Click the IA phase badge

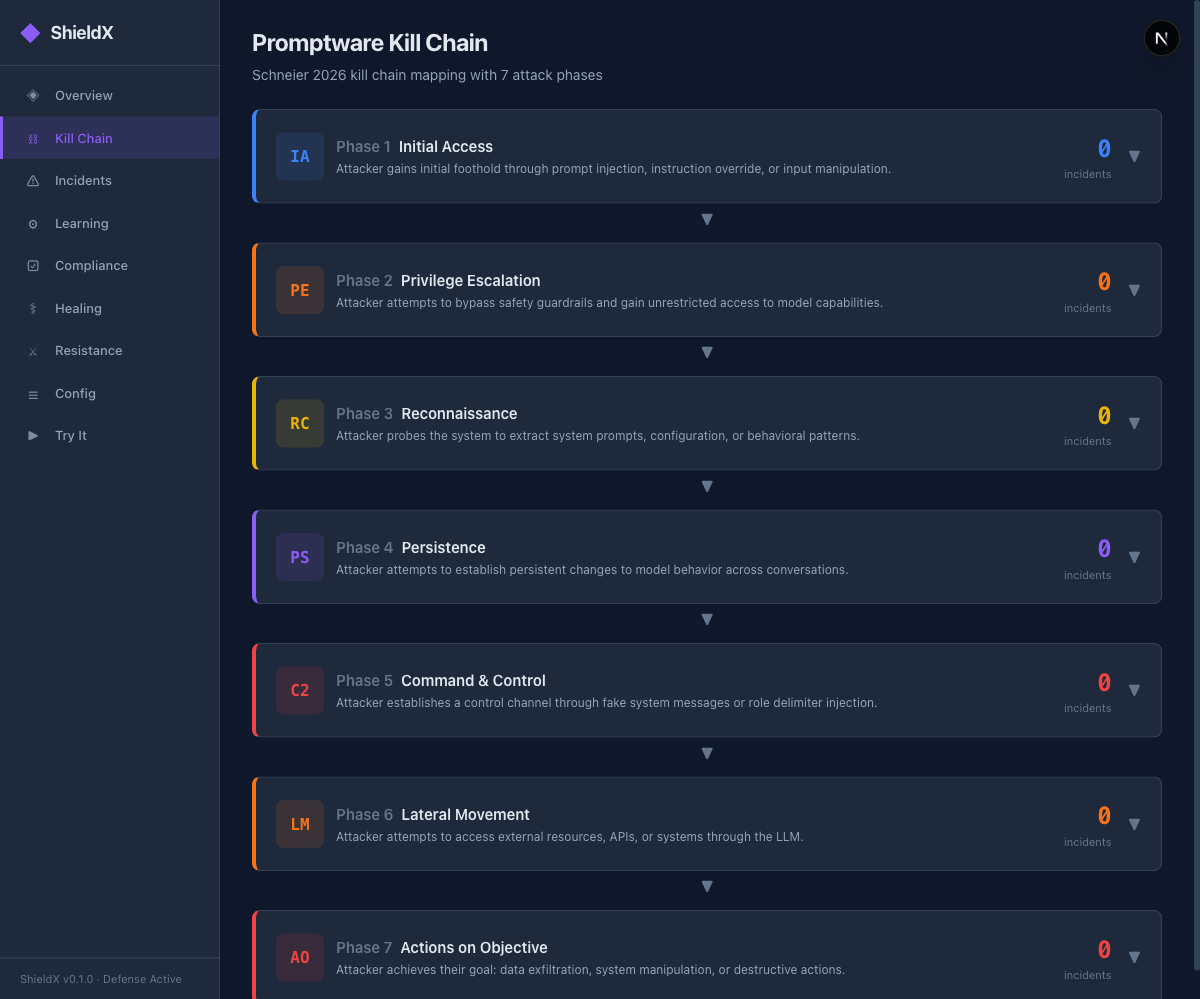click(300, 156)
